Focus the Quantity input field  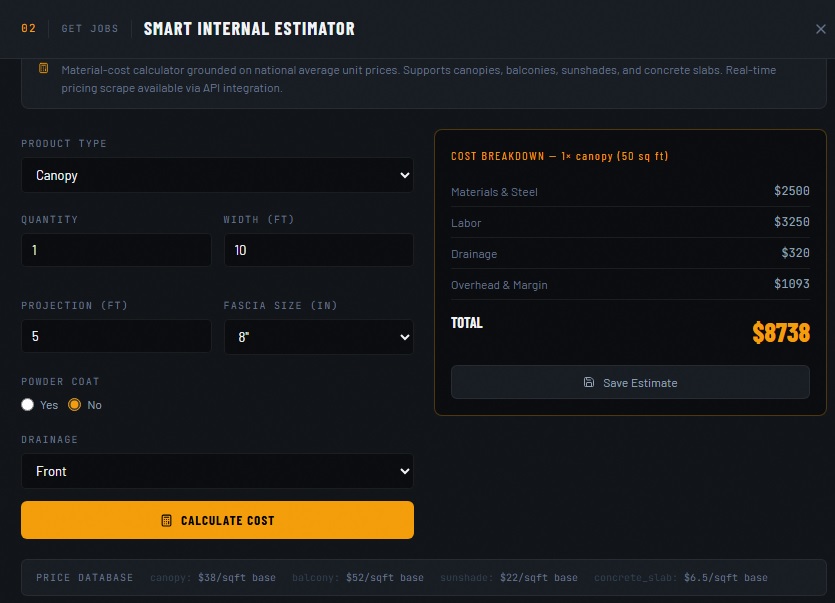pyautogui.click(x=116, y=250)
